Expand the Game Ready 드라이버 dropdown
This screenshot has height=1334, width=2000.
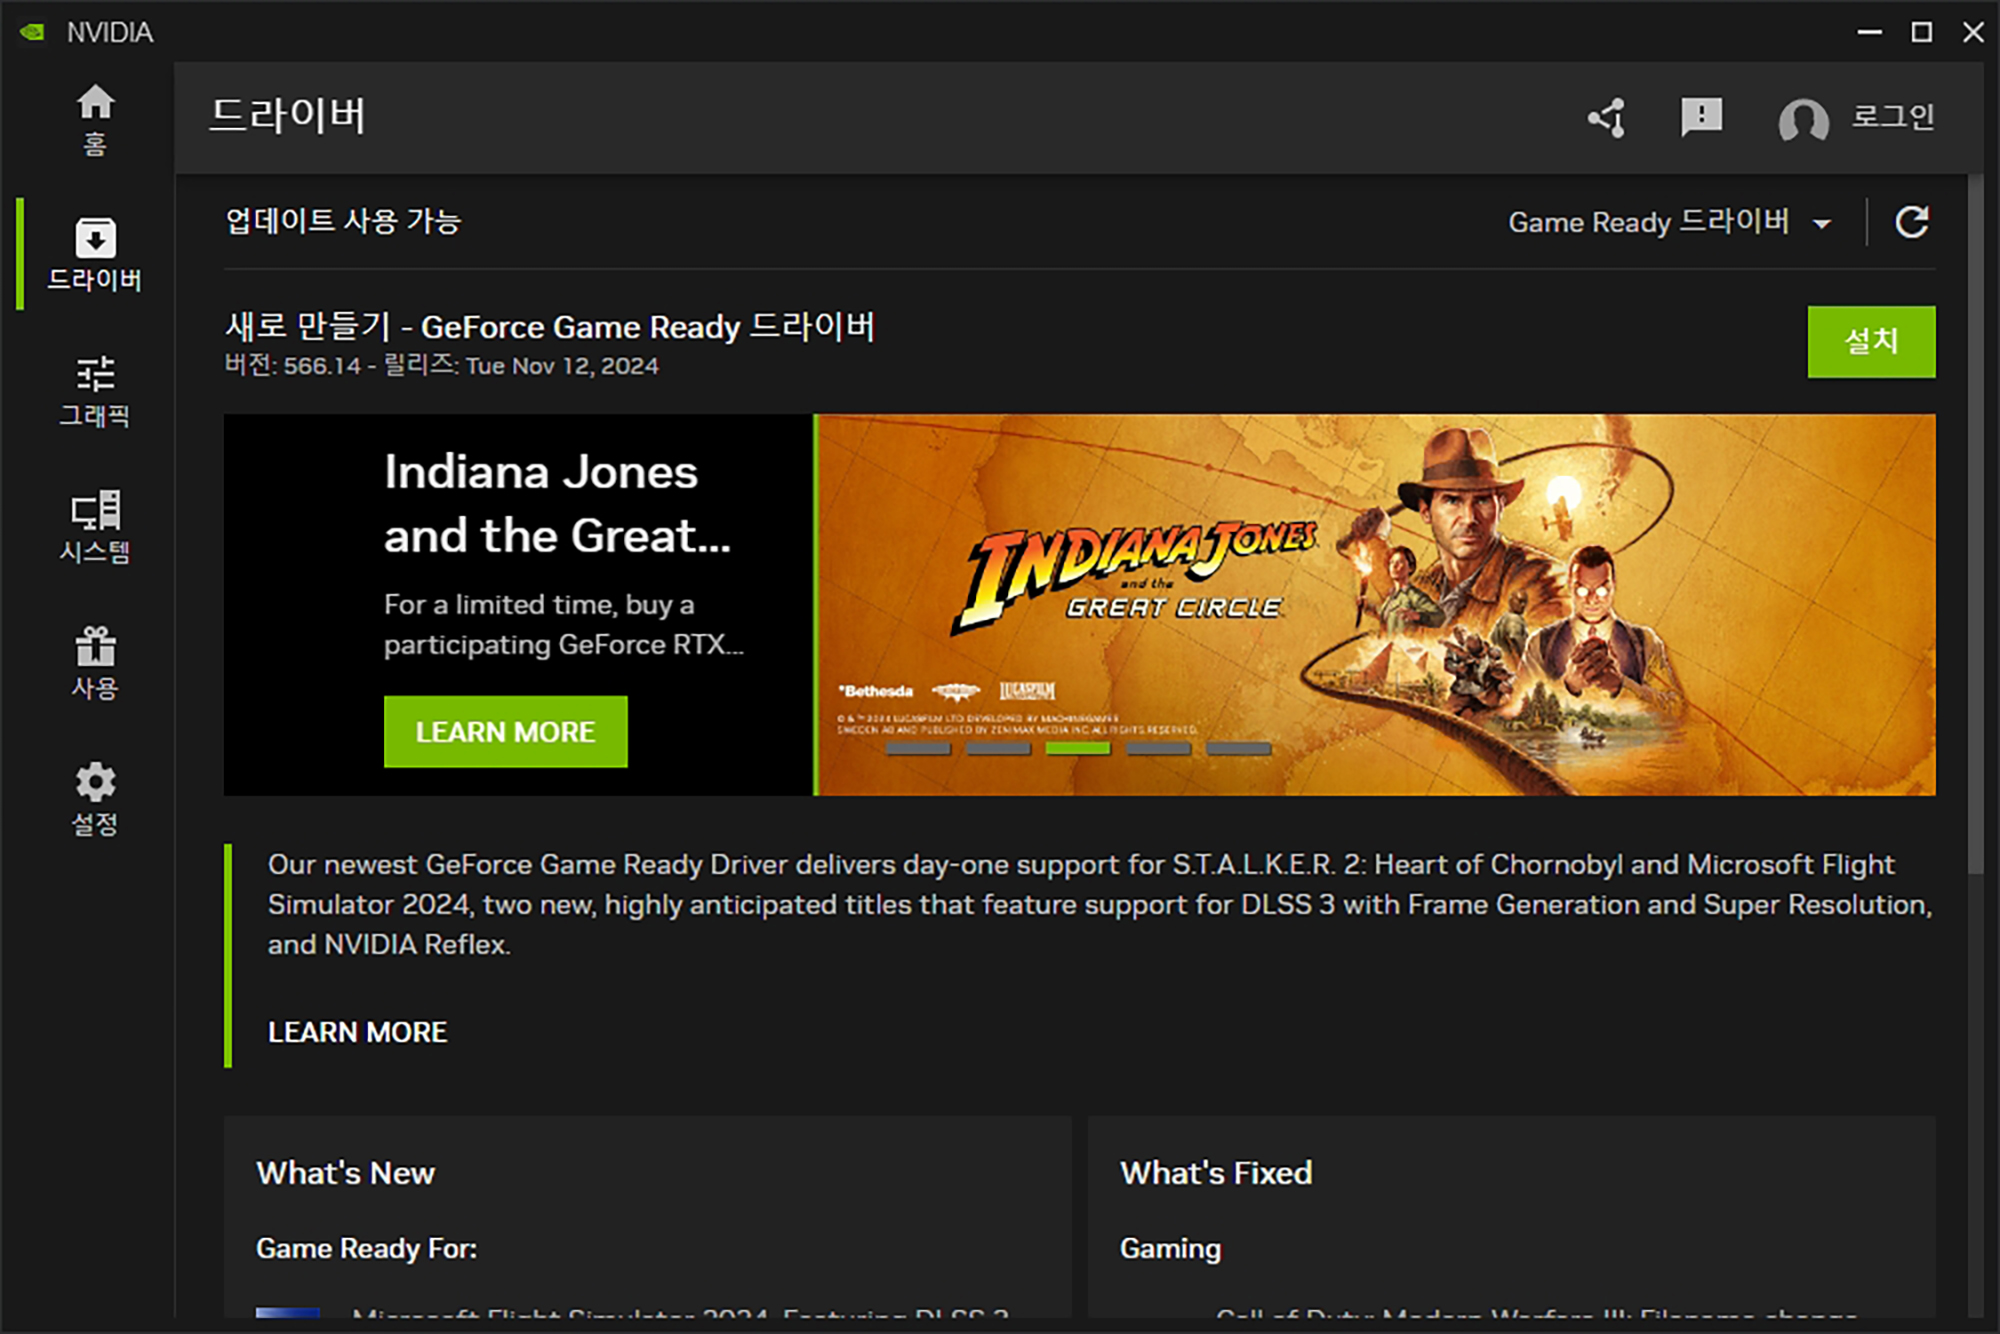[x=1648, y=222]
